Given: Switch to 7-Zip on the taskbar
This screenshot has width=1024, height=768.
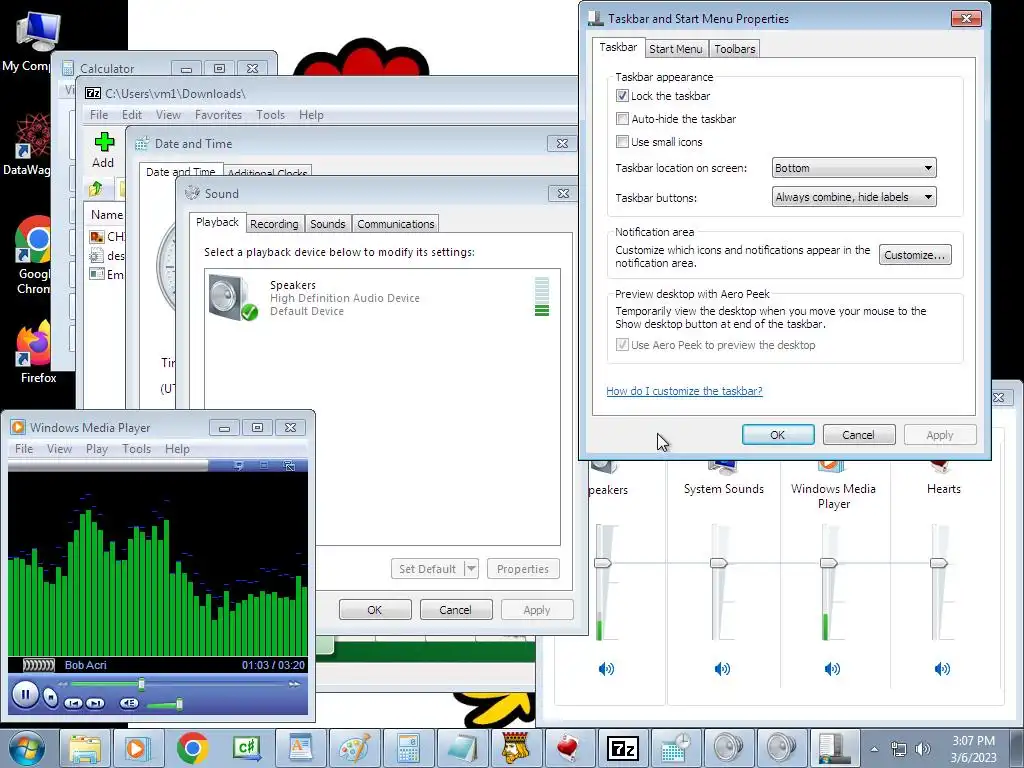Looking at the screenshot, I should 623,748.
